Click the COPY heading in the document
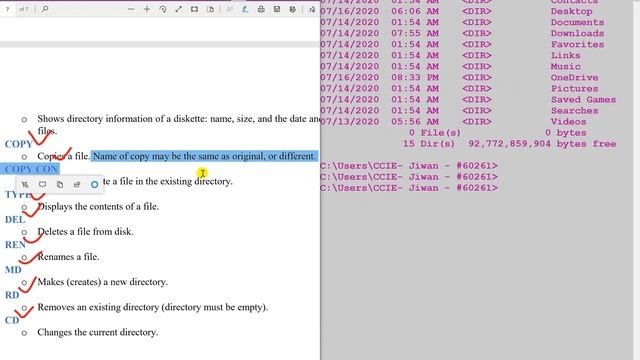The image size is (640, 360). click(19, 144)
